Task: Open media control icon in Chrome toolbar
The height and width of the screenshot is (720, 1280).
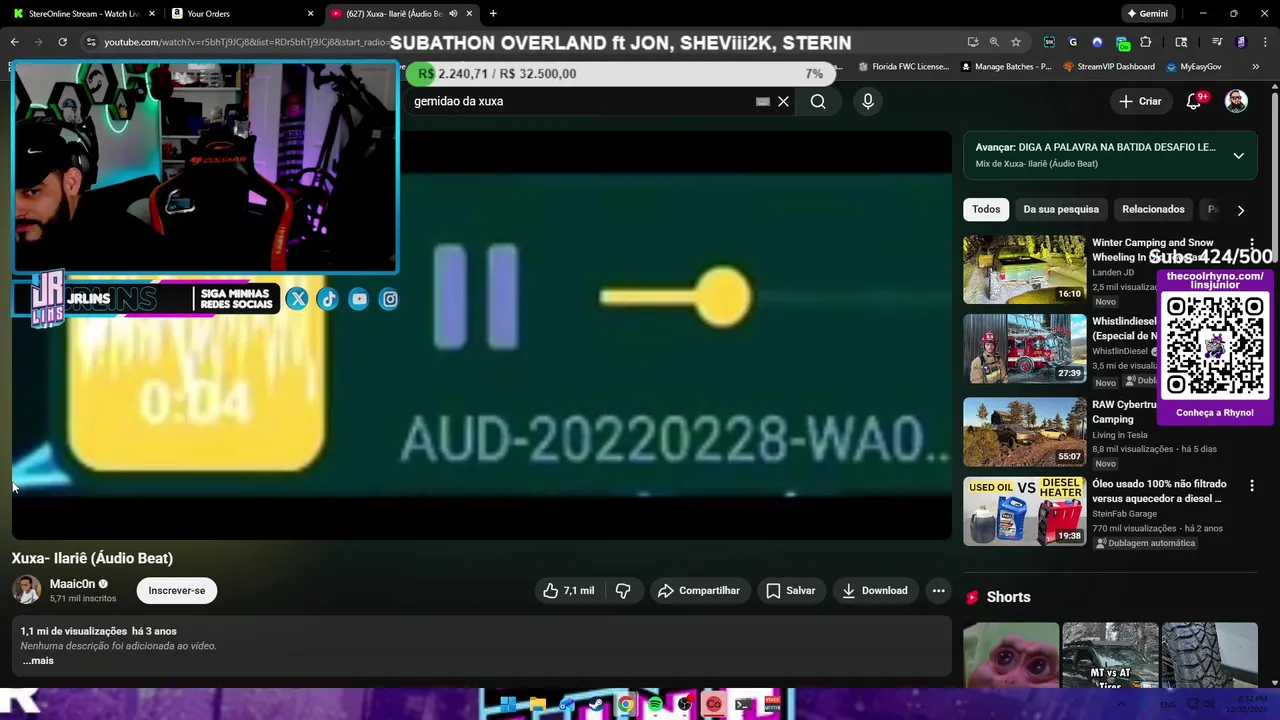Action: (x=1217, y=42)
